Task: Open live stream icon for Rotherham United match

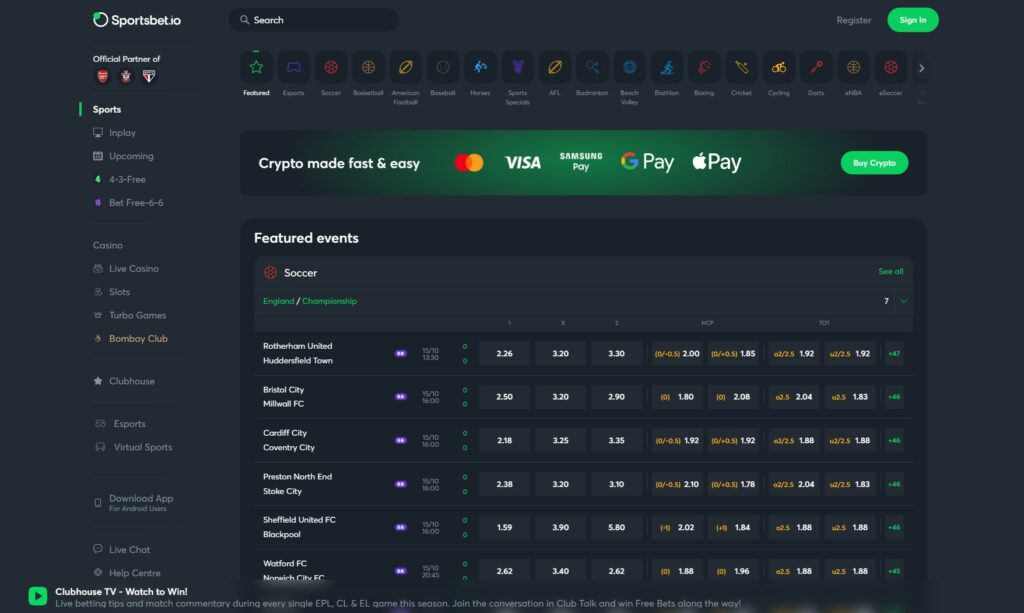Action: click(401, 353)
